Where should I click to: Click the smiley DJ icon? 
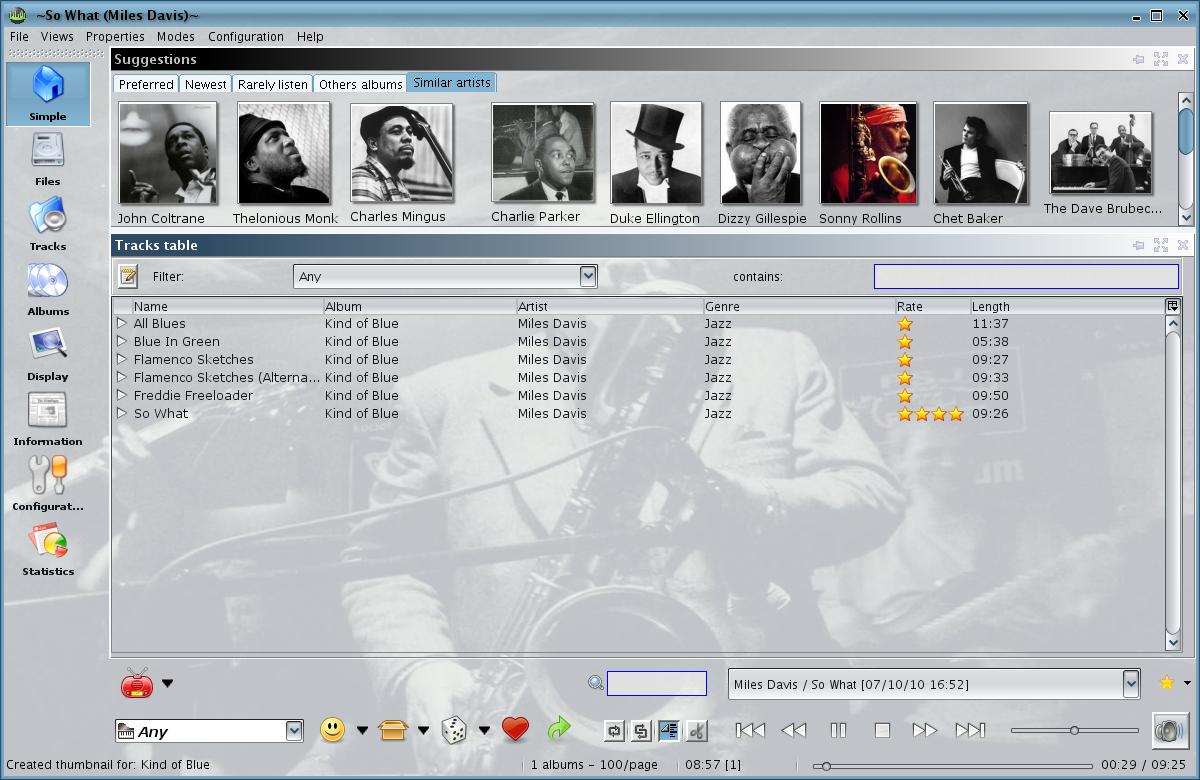click(333, 730)
